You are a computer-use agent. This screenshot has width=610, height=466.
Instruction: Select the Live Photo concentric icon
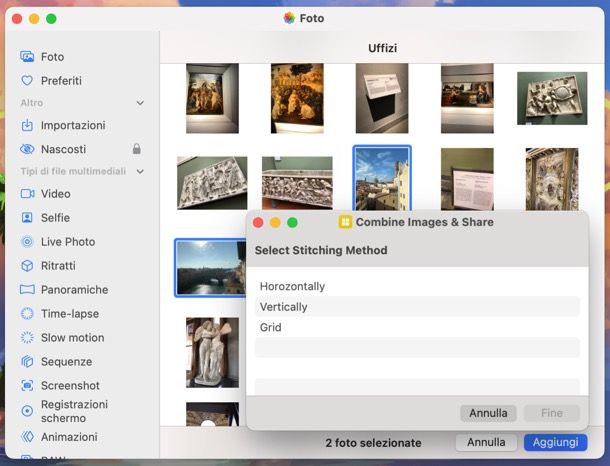point(27,242)
